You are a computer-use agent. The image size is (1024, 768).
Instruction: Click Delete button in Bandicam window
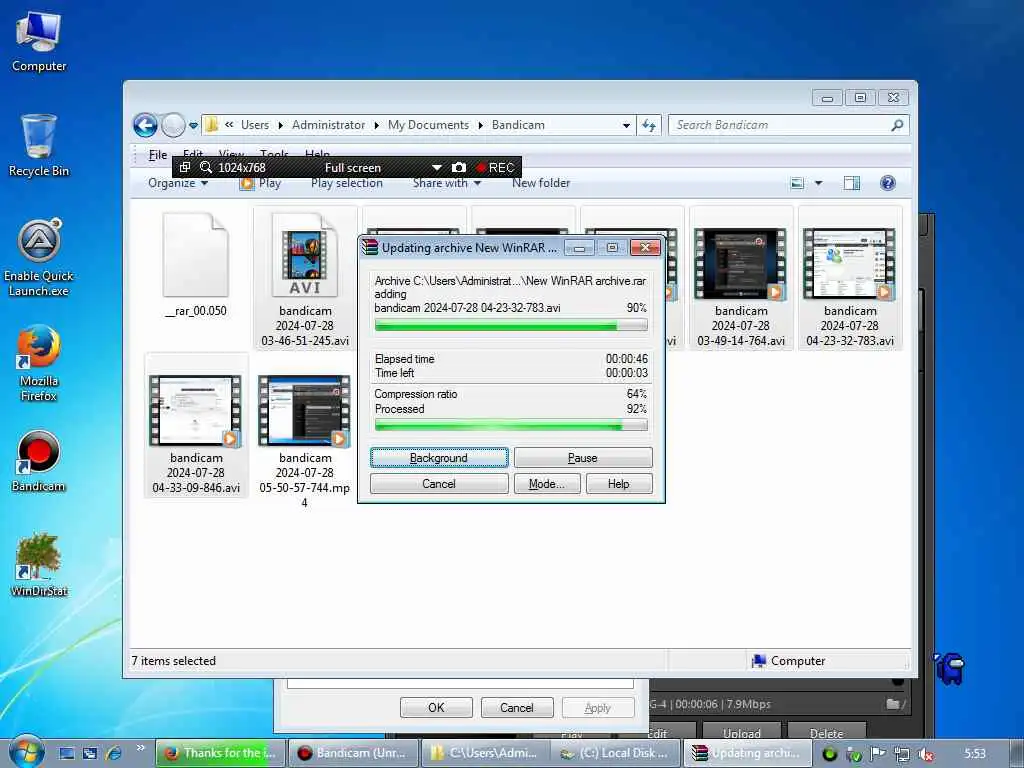pos(827,733)
